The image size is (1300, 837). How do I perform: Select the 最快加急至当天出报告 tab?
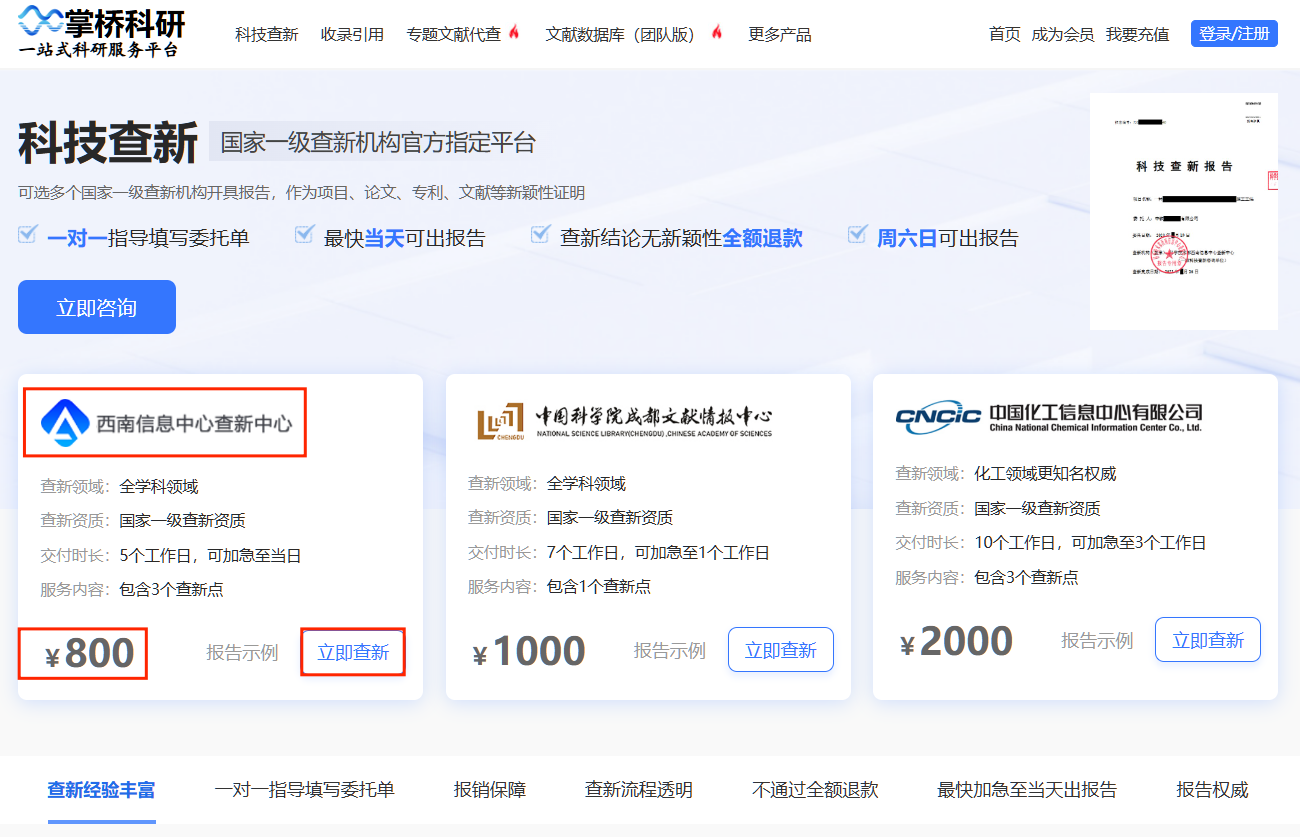1027,790
